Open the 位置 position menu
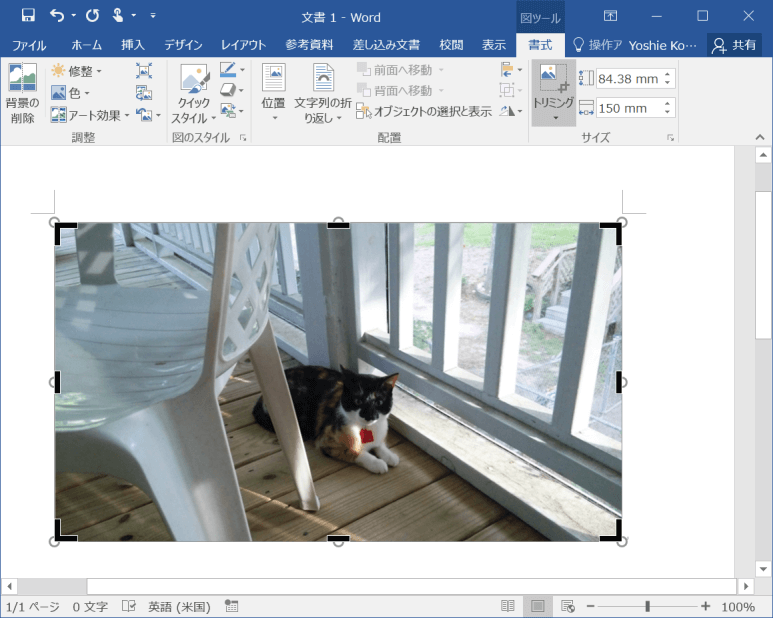The image size is (773, 618). click(274, 93)
